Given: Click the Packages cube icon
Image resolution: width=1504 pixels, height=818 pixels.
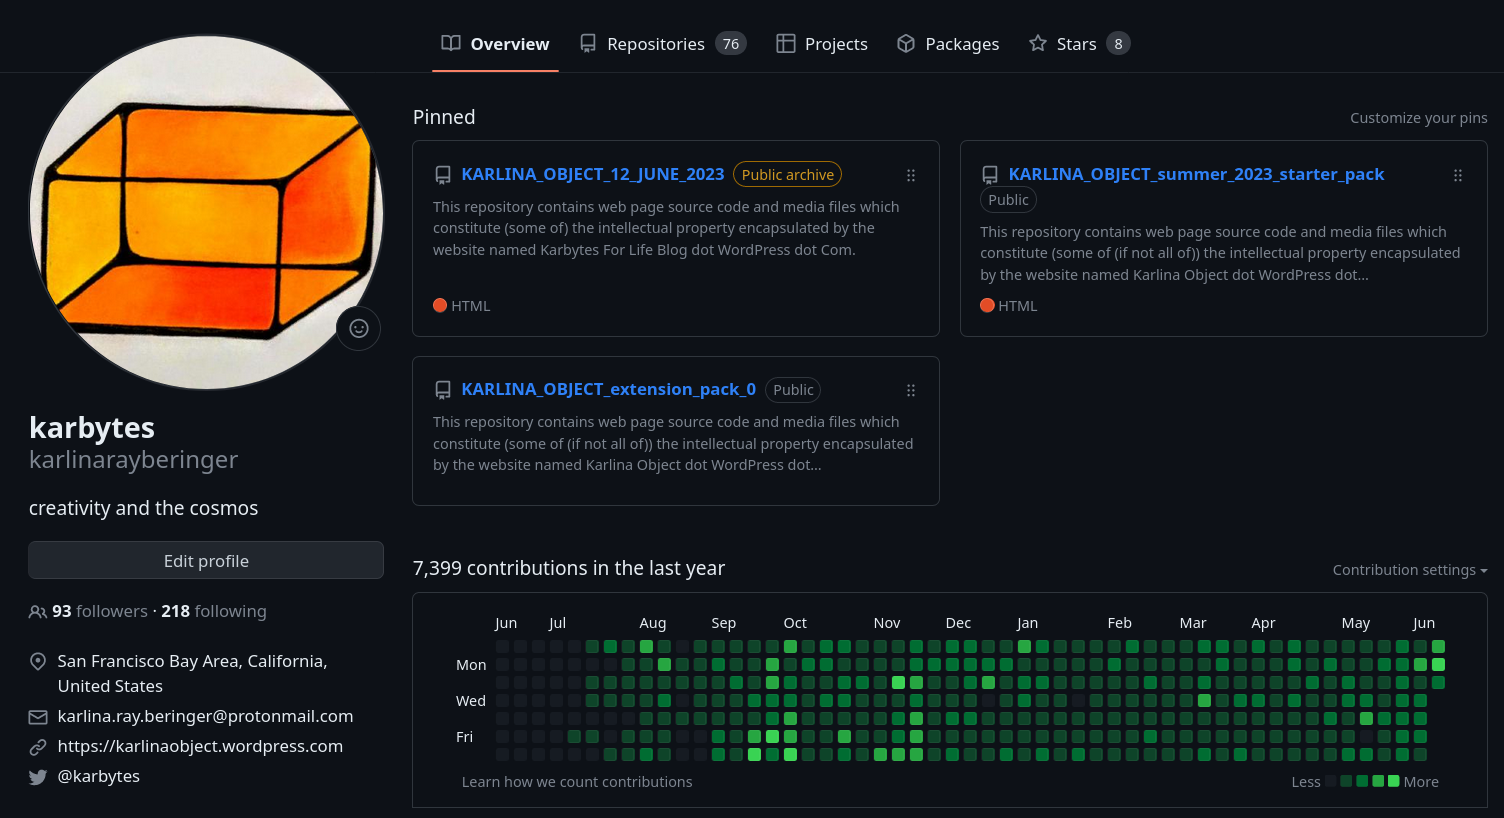Looking at the screenshot, I should pos(906,43).
